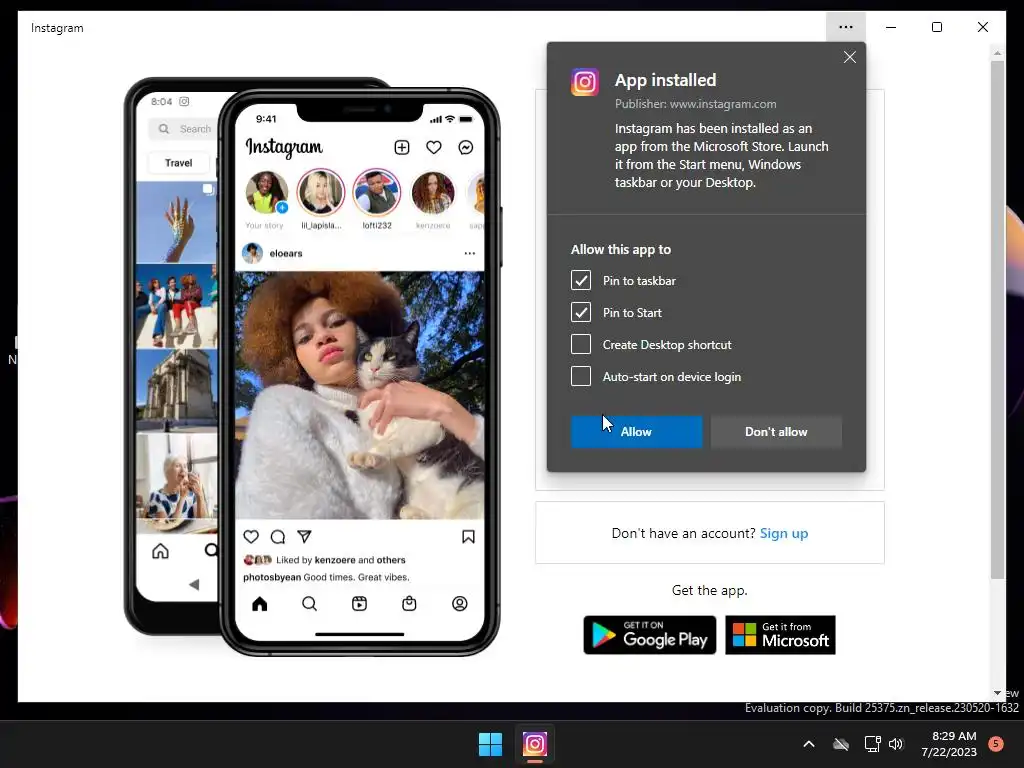Maximize the Instagram window
Image resolution: width=1024 pixels, height=768 pixels.
pos(936,27)
